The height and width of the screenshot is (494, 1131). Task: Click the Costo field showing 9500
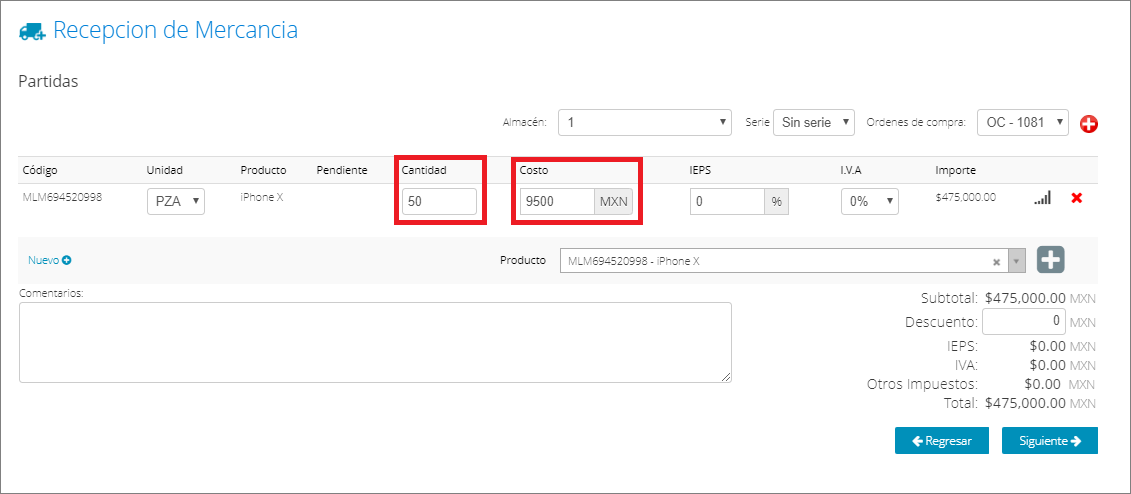pos(556,202)
